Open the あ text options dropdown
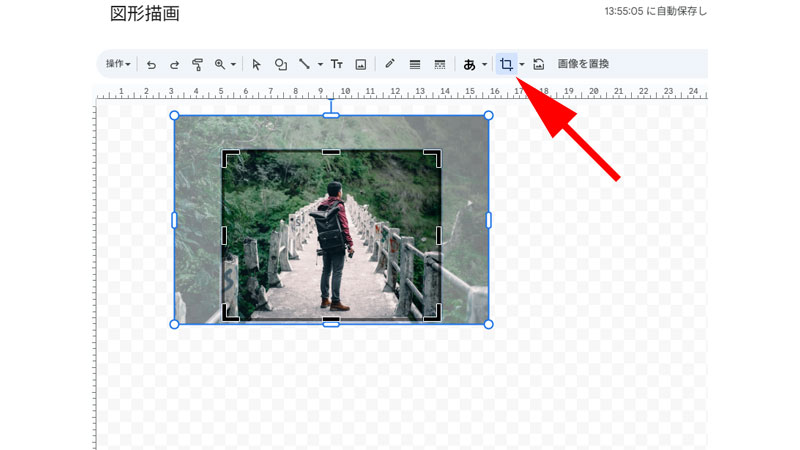Viewport: 800px width, 450px height. [475, 64]
